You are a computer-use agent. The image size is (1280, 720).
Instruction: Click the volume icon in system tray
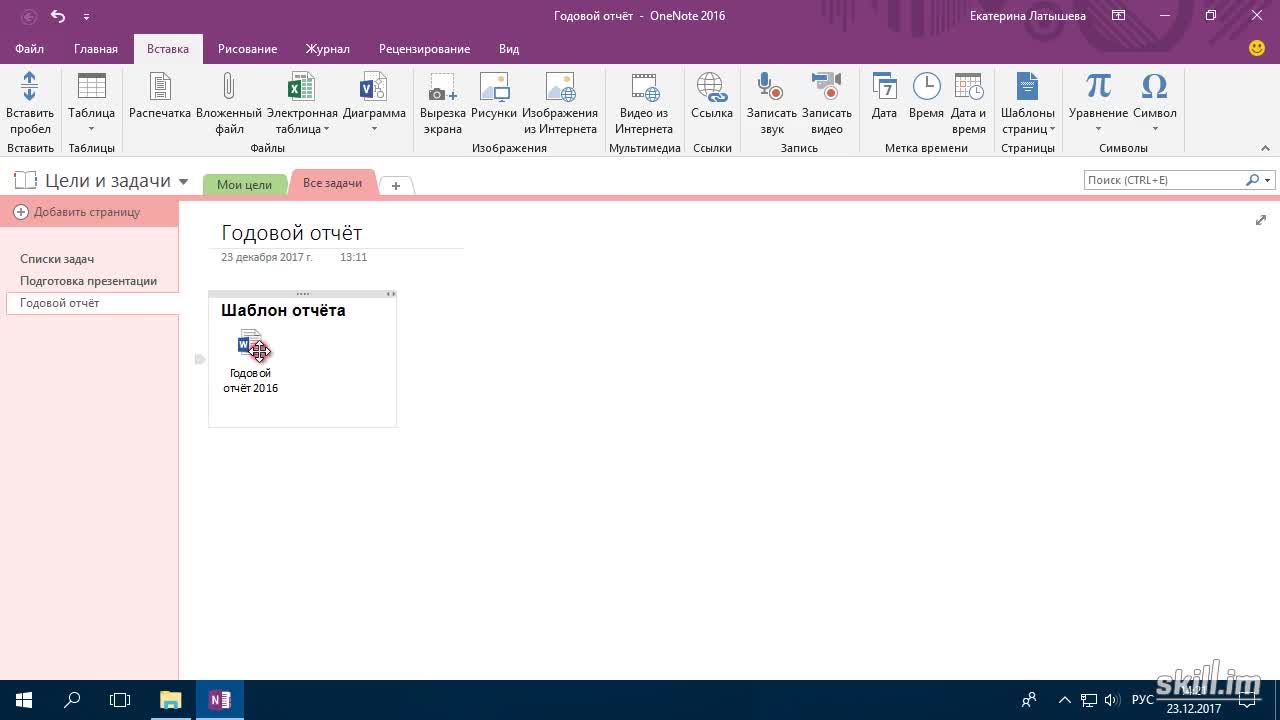tap(1111, 700)
